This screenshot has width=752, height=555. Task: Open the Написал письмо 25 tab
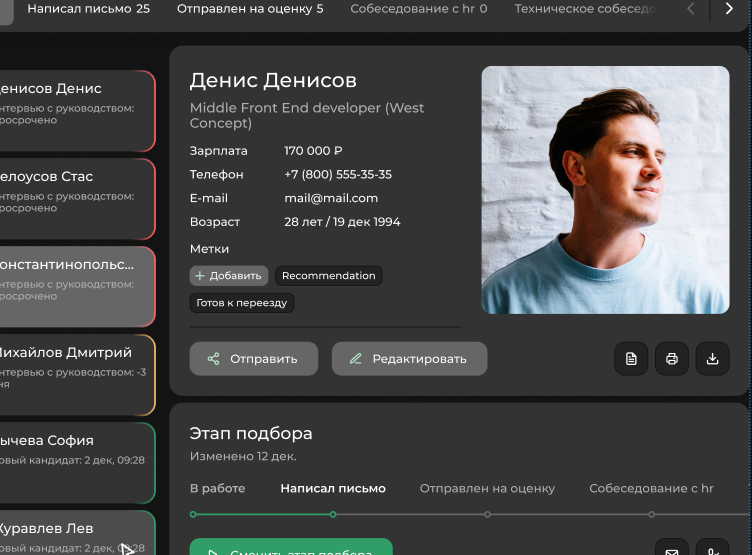[x=88, y=9]
